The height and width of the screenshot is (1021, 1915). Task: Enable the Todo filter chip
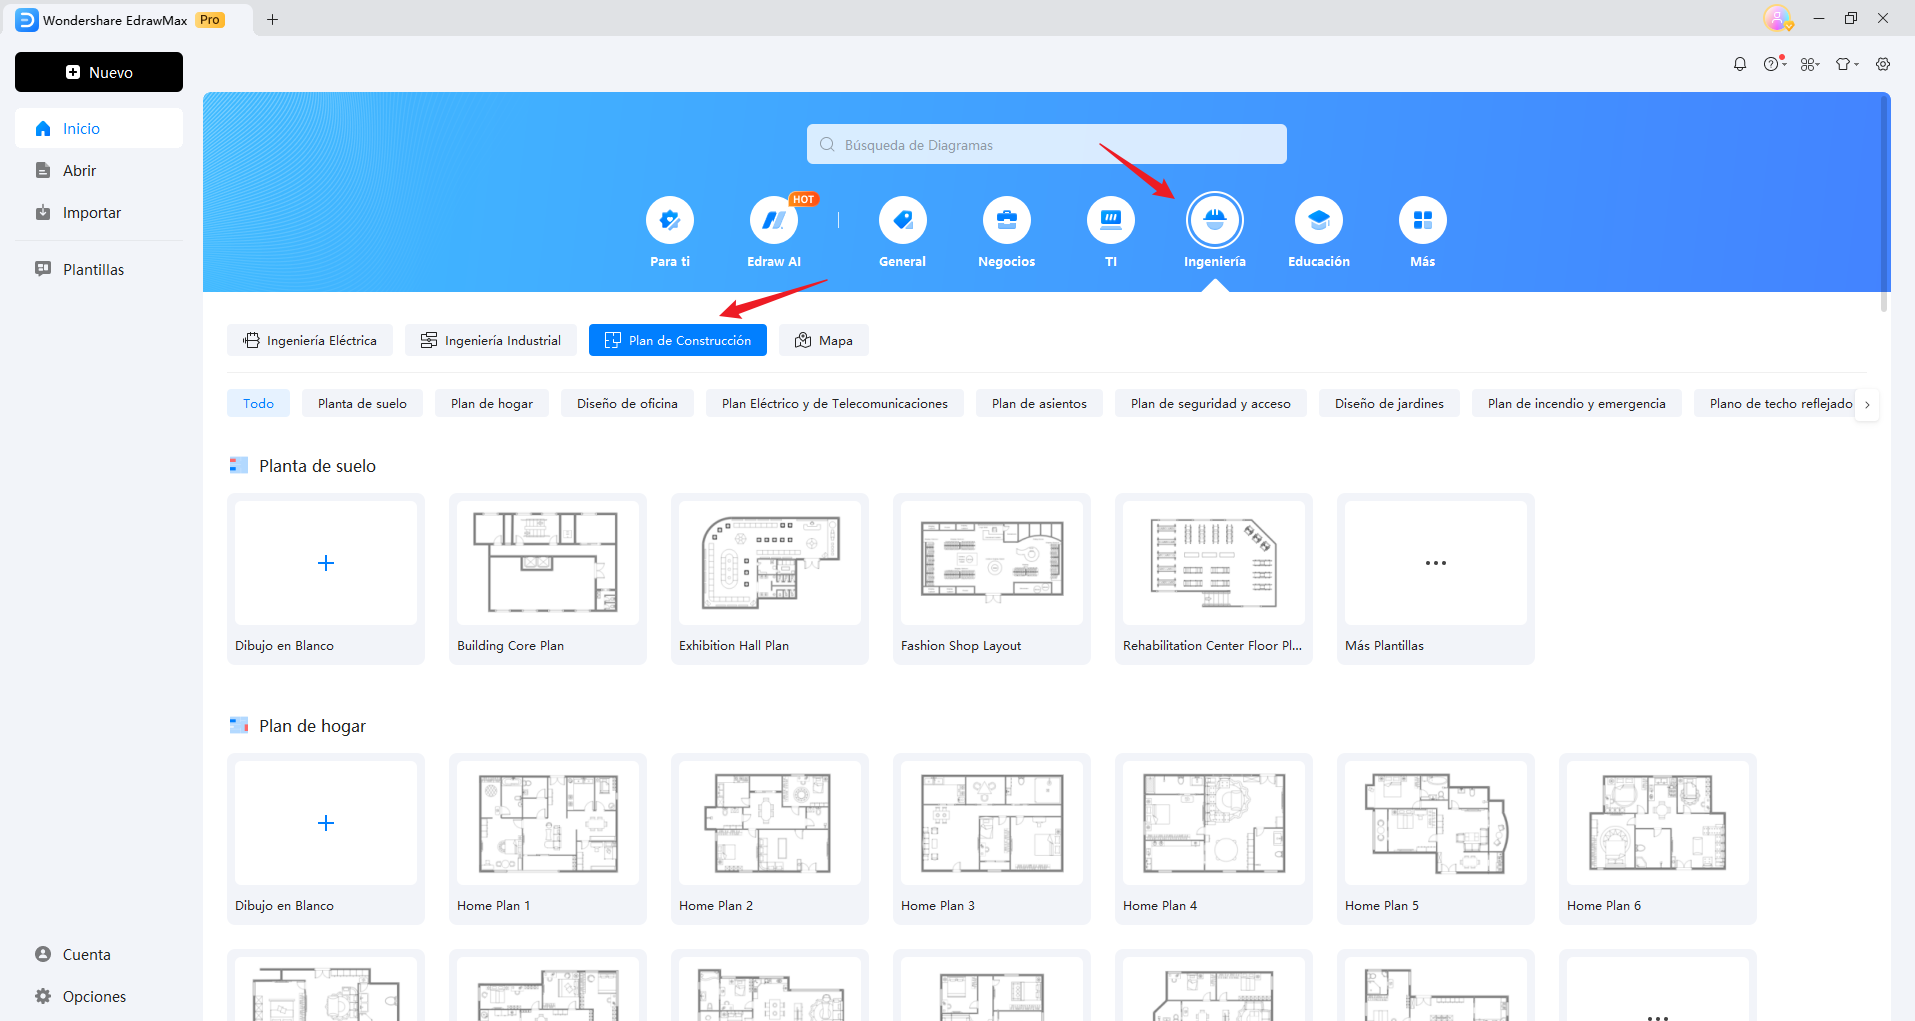click(258, 403)
